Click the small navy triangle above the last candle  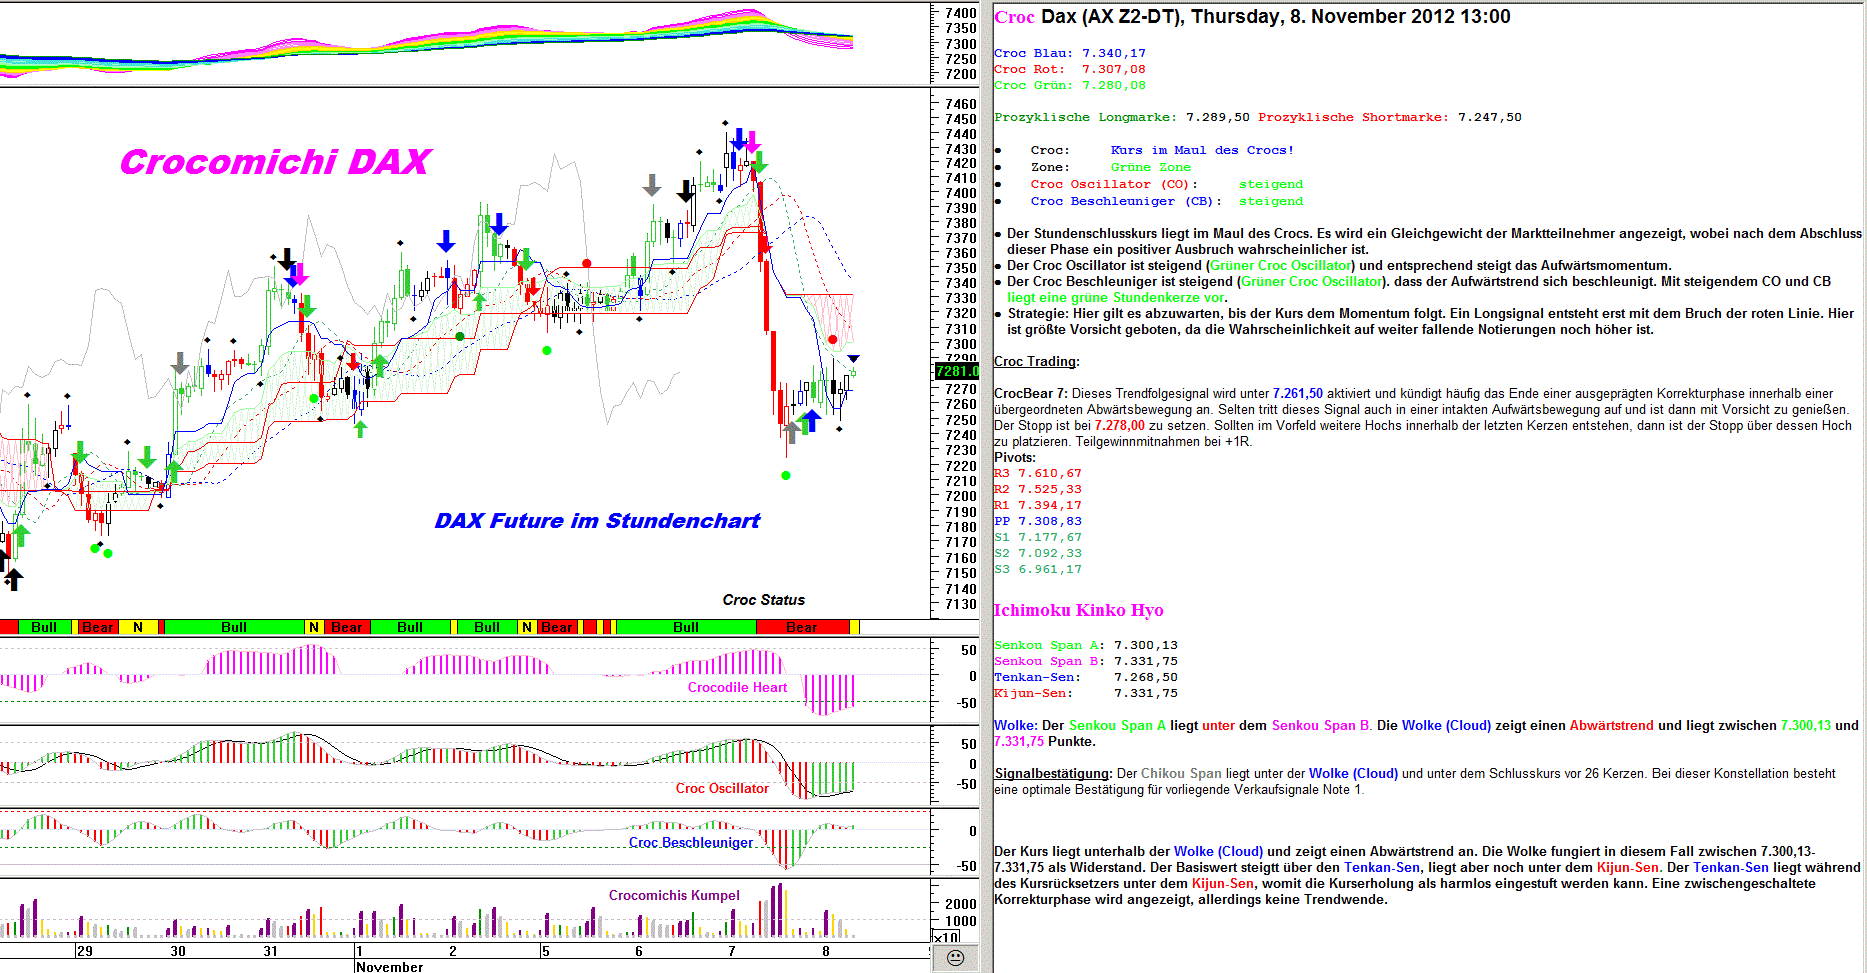pyautogui.click(x=853, y=359)
